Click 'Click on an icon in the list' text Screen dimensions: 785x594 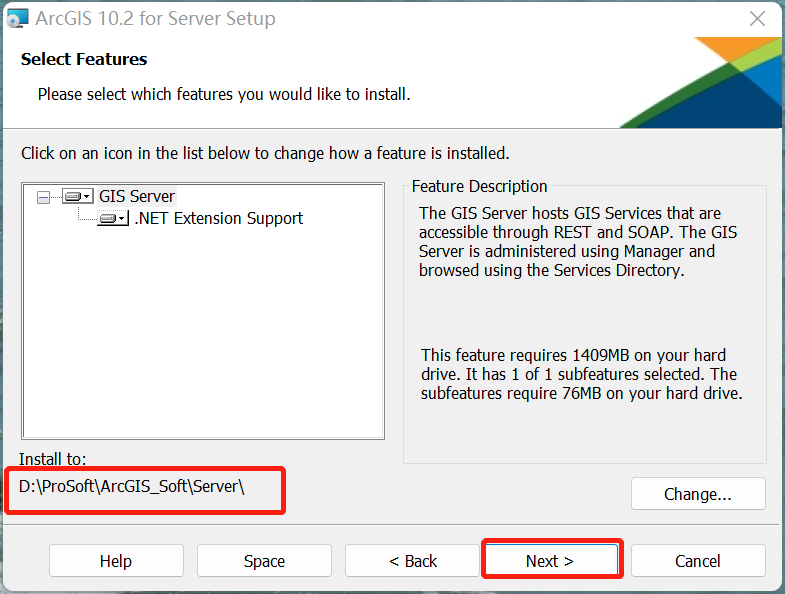265,153
